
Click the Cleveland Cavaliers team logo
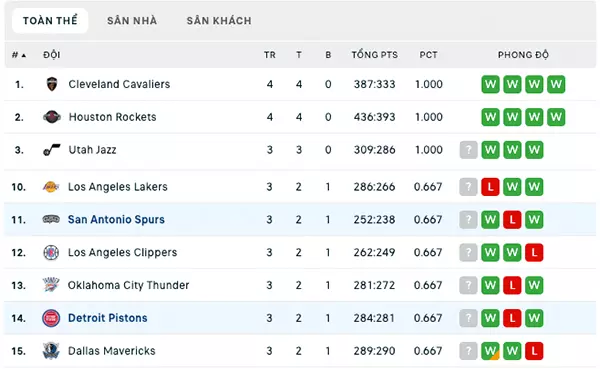pyautogui.click(x=52, y=84)
